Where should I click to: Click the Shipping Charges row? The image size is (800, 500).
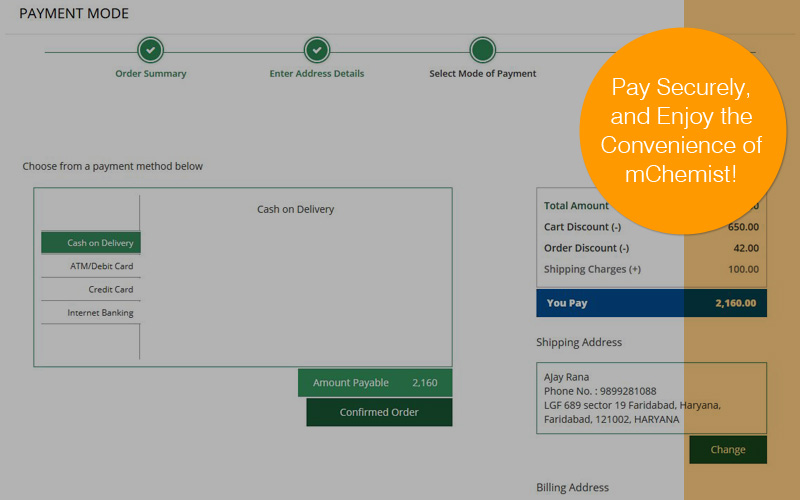tap(651, 270)
